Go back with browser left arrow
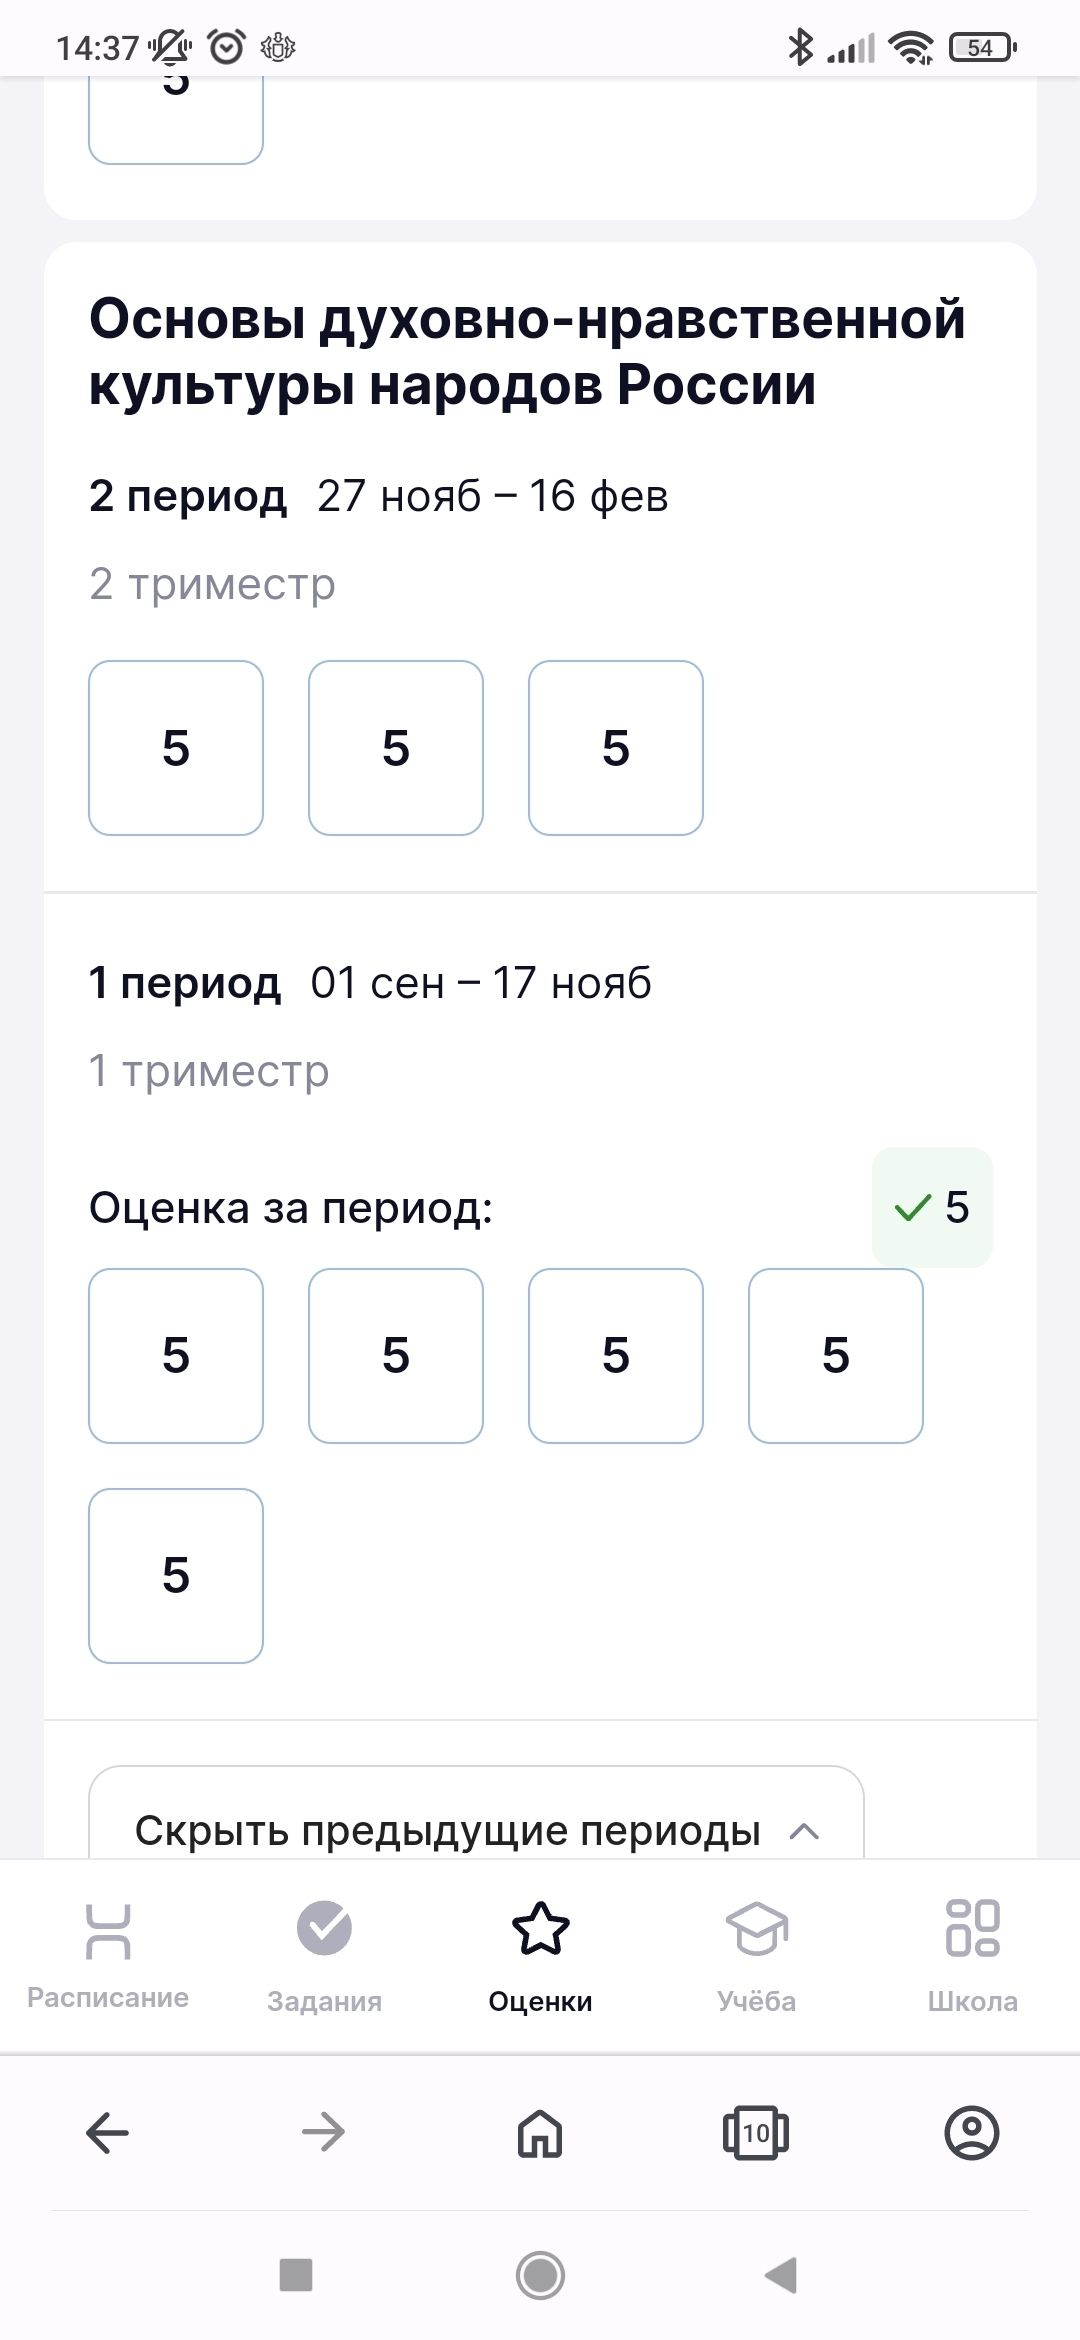1080x2340 pixels. pyautogui.click(x=108, y=2133)
